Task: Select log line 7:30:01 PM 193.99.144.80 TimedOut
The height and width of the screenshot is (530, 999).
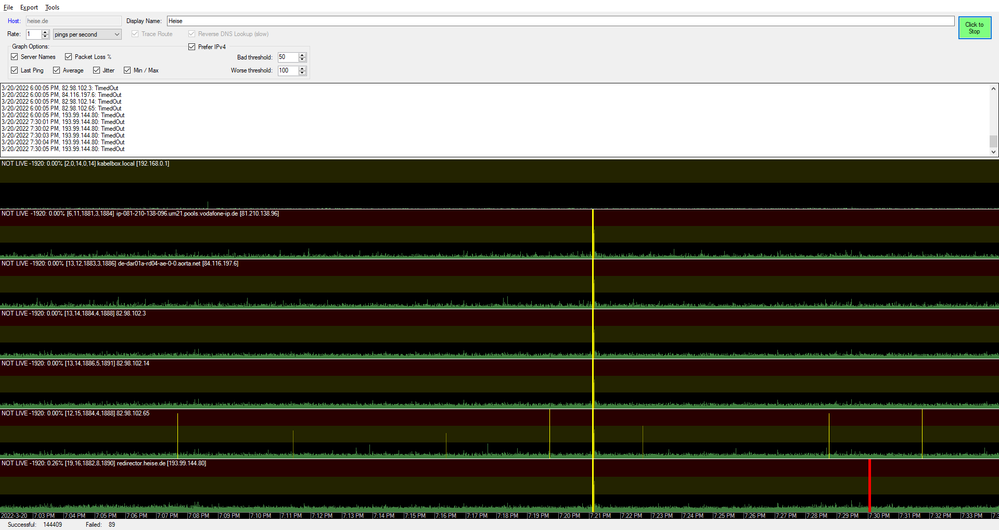Action: (63, 122)
